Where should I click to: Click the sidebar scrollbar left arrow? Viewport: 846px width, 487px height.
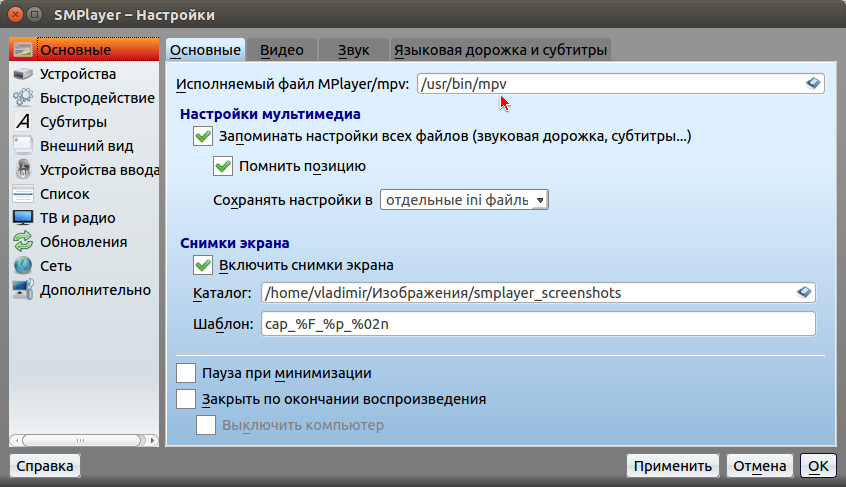pyautogui.click(x=16, y=440)
